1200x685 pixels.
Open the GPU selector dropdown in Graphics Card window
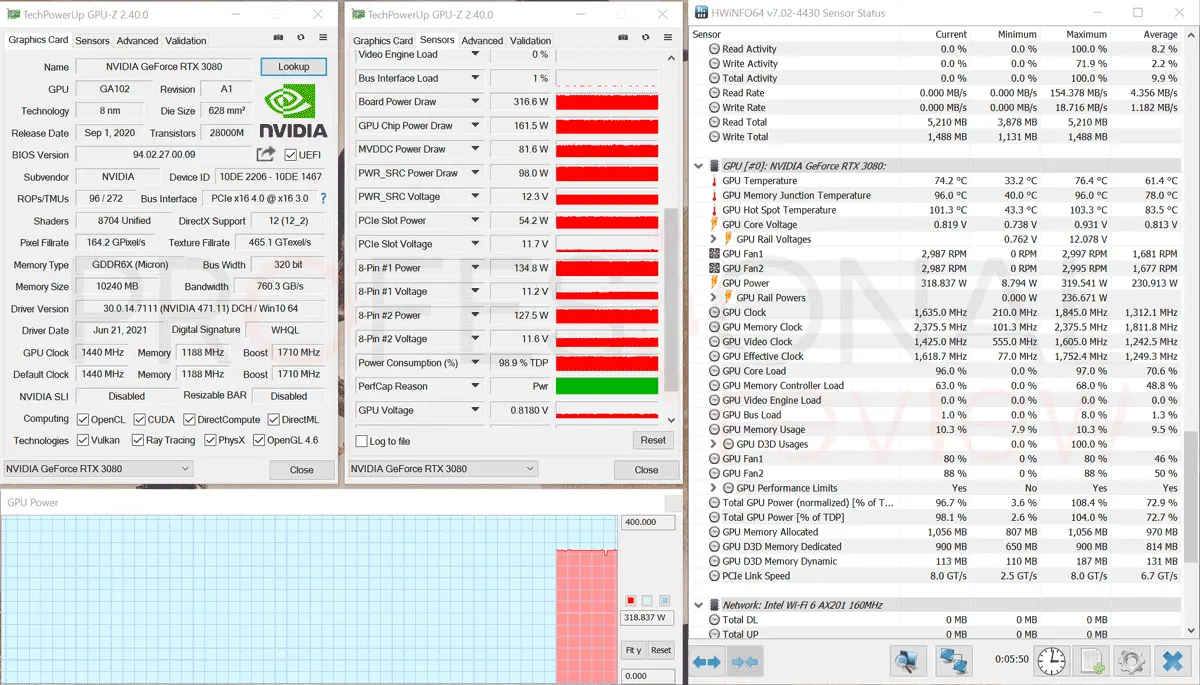coord(98,469)
